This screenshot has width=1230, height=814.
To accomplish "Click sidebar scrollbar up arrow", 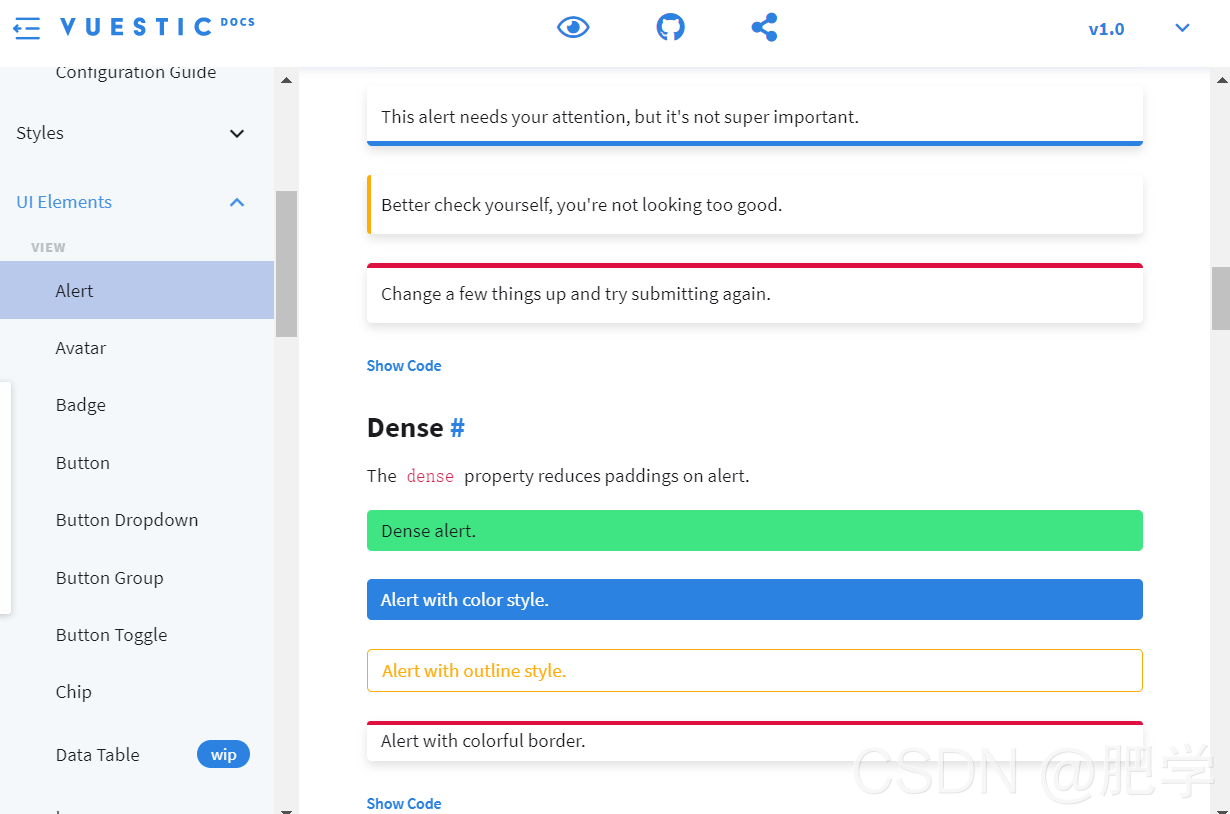I will (286, 80).
